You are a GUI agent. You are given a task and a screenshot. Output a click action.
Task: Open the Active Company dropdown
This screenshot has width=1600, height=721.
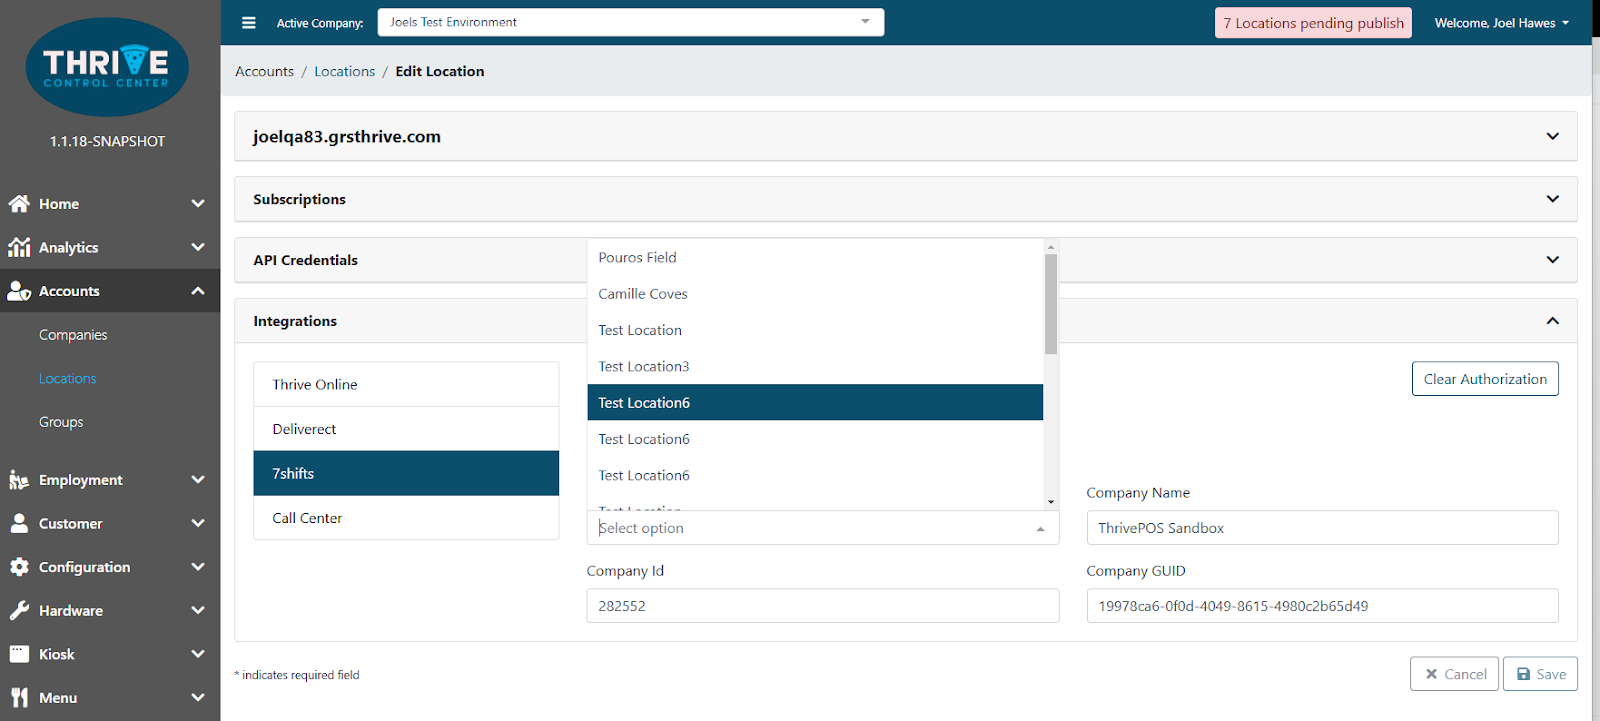tap(631, 22)
